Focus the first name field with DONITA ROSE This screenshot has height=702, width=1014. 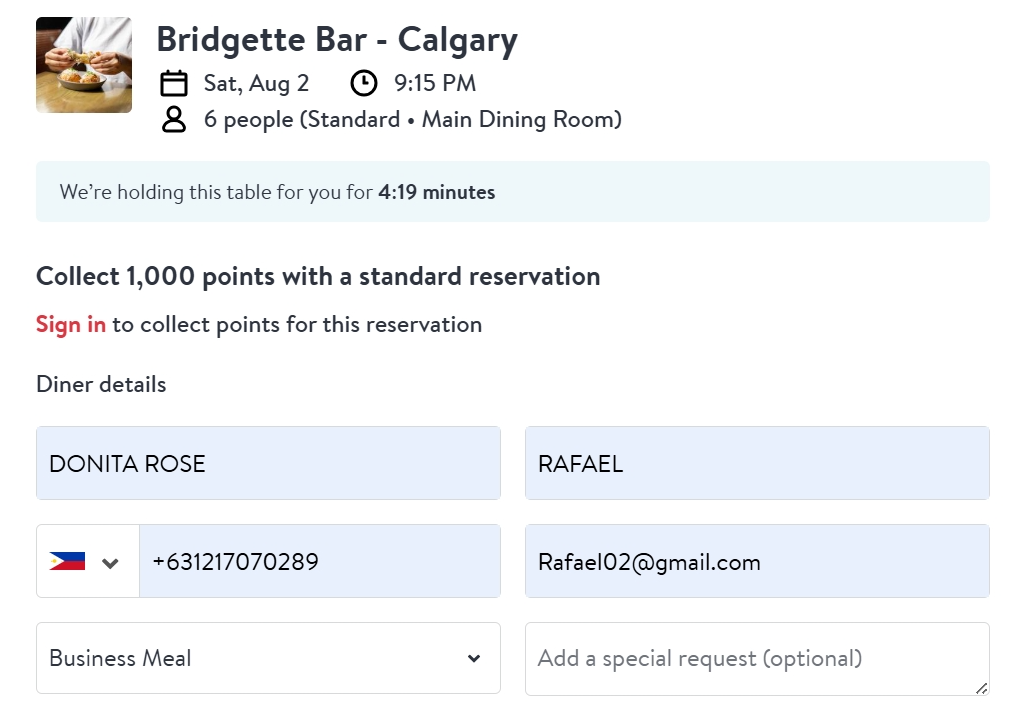coord(268,463)
